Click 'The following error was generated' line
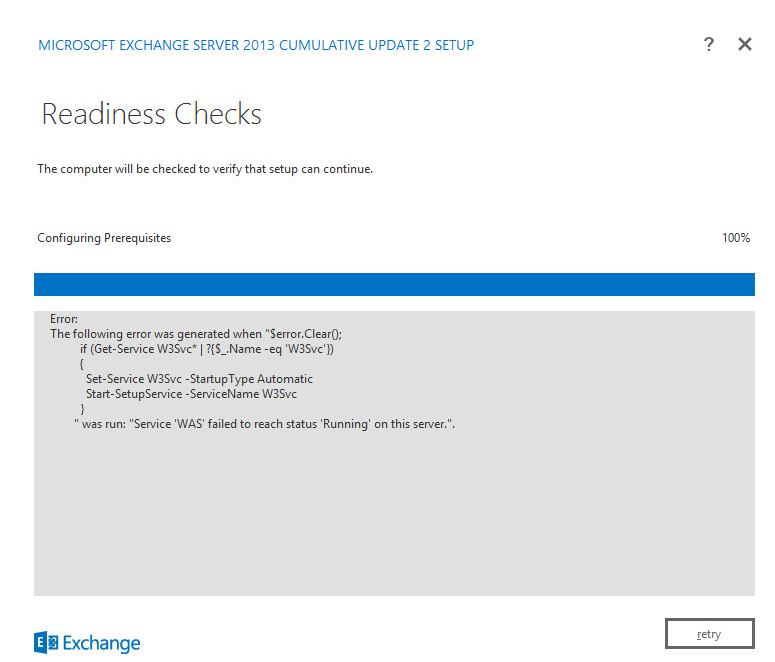The image size is (775, 662). click(x=196, y=334)
